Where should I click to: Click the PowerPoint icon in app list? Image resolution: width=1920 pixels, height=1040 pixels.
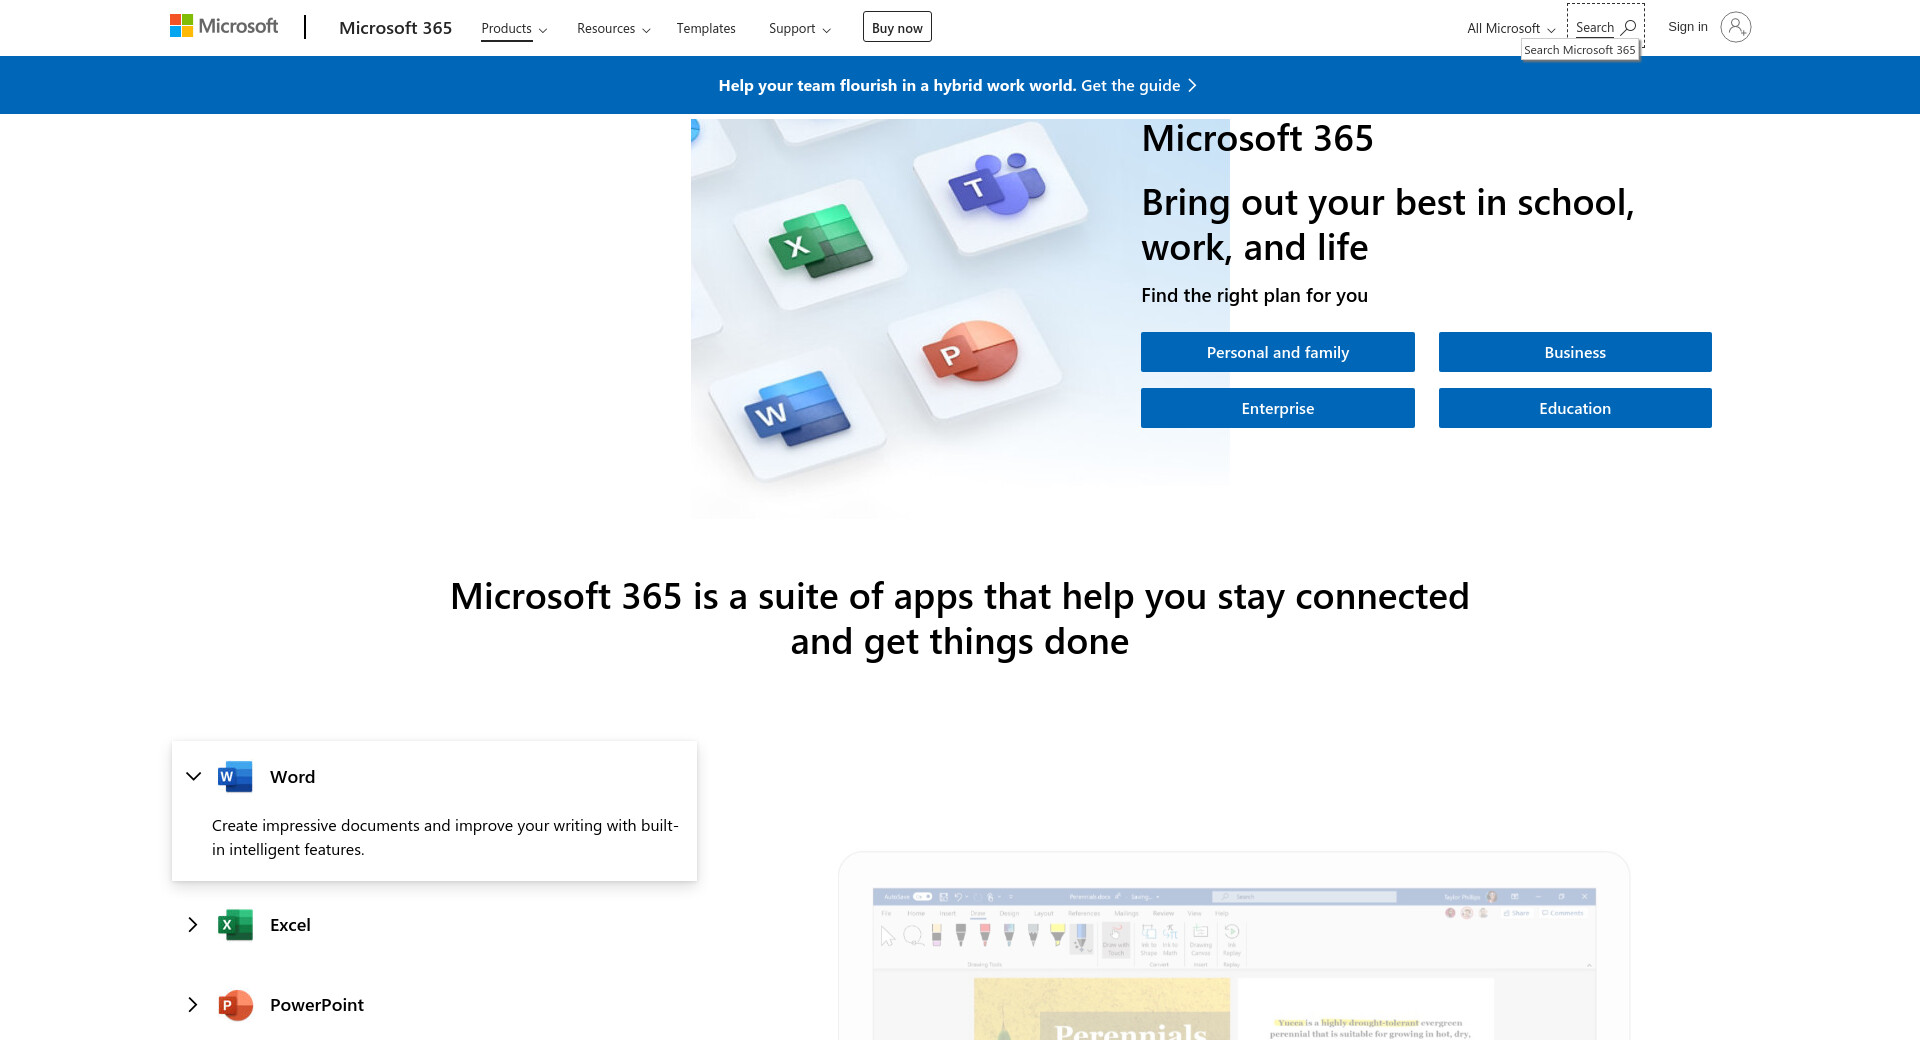pos(235,1005)
